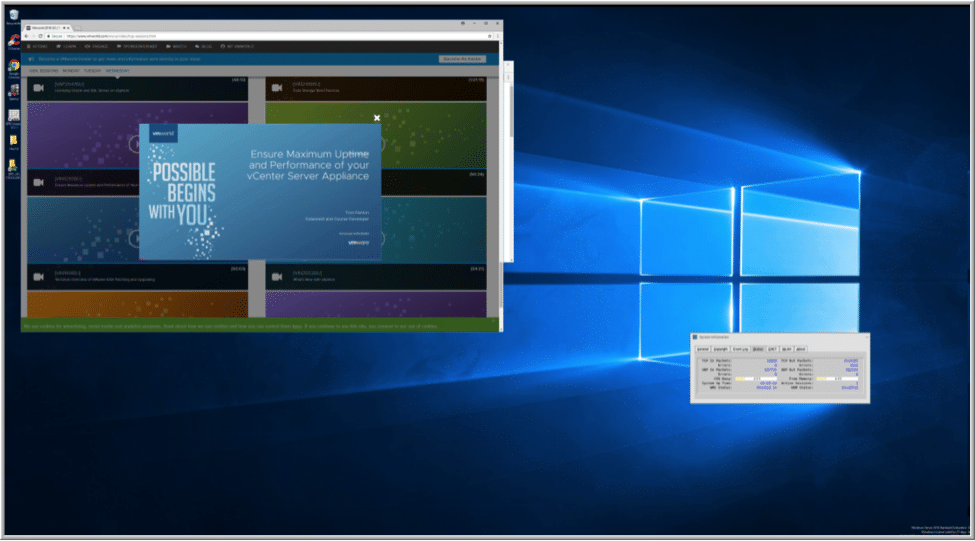This screenshot has height=541, width=975.
Task: Click camera icon of Ensure Maximum Uptime card
Action: 39,182
